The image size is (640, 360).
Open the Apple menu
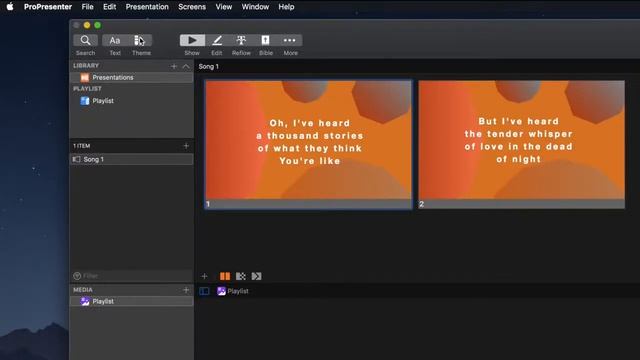(x=10, y=7)
